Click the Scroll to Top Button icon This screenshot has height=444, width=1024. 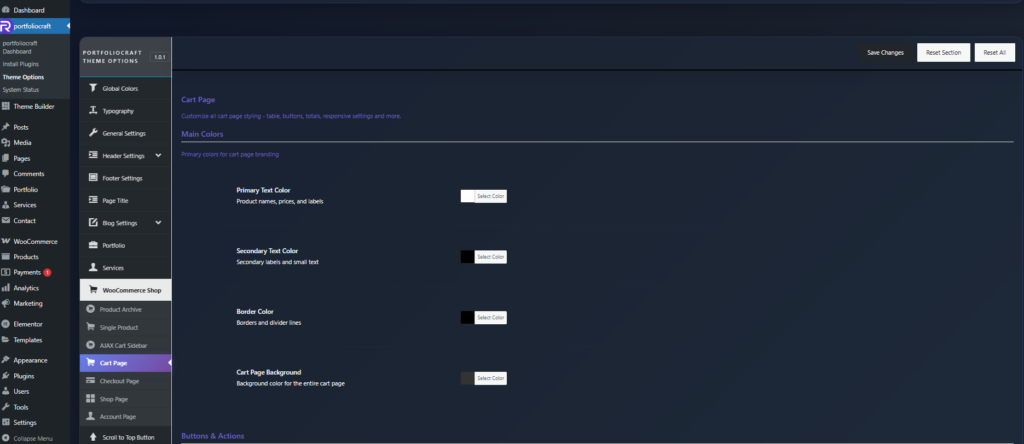pos(93,437)
